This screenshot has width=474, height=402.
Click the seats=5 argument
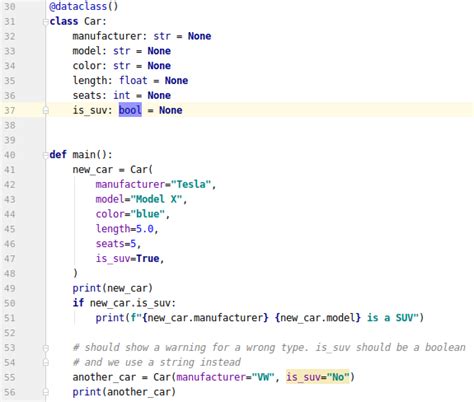pyautogui.click(x=116, y=244)
